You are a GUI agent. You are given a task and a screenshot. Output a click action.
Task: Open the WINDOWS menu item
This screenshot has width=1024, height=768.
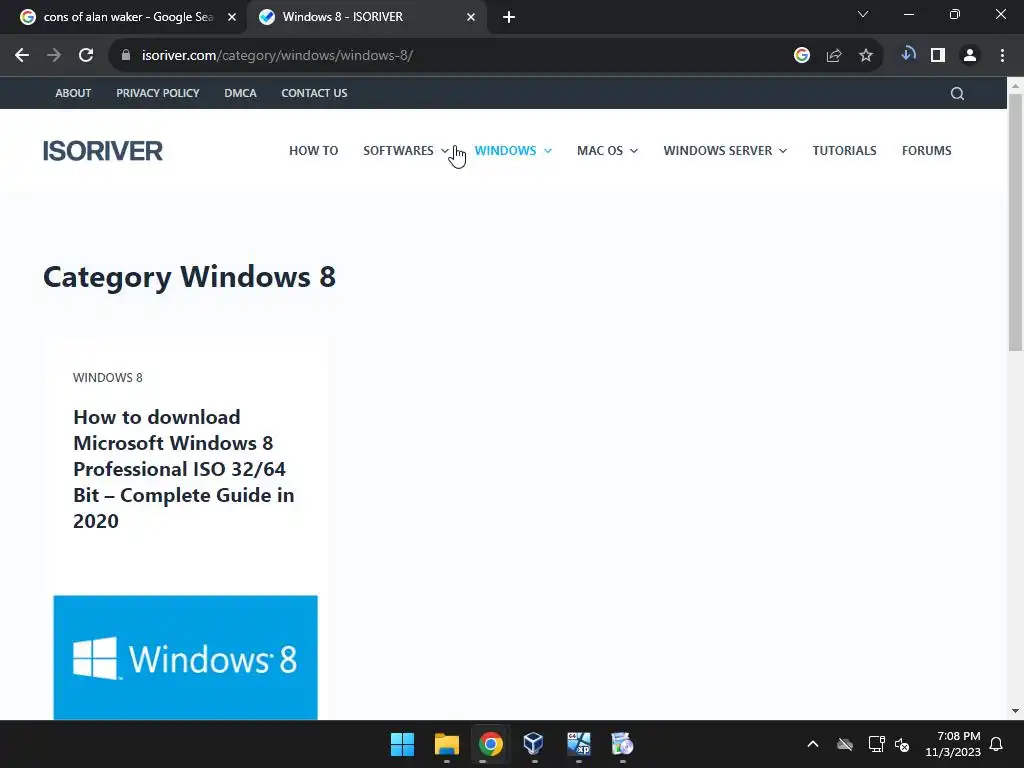coord(505,150)
